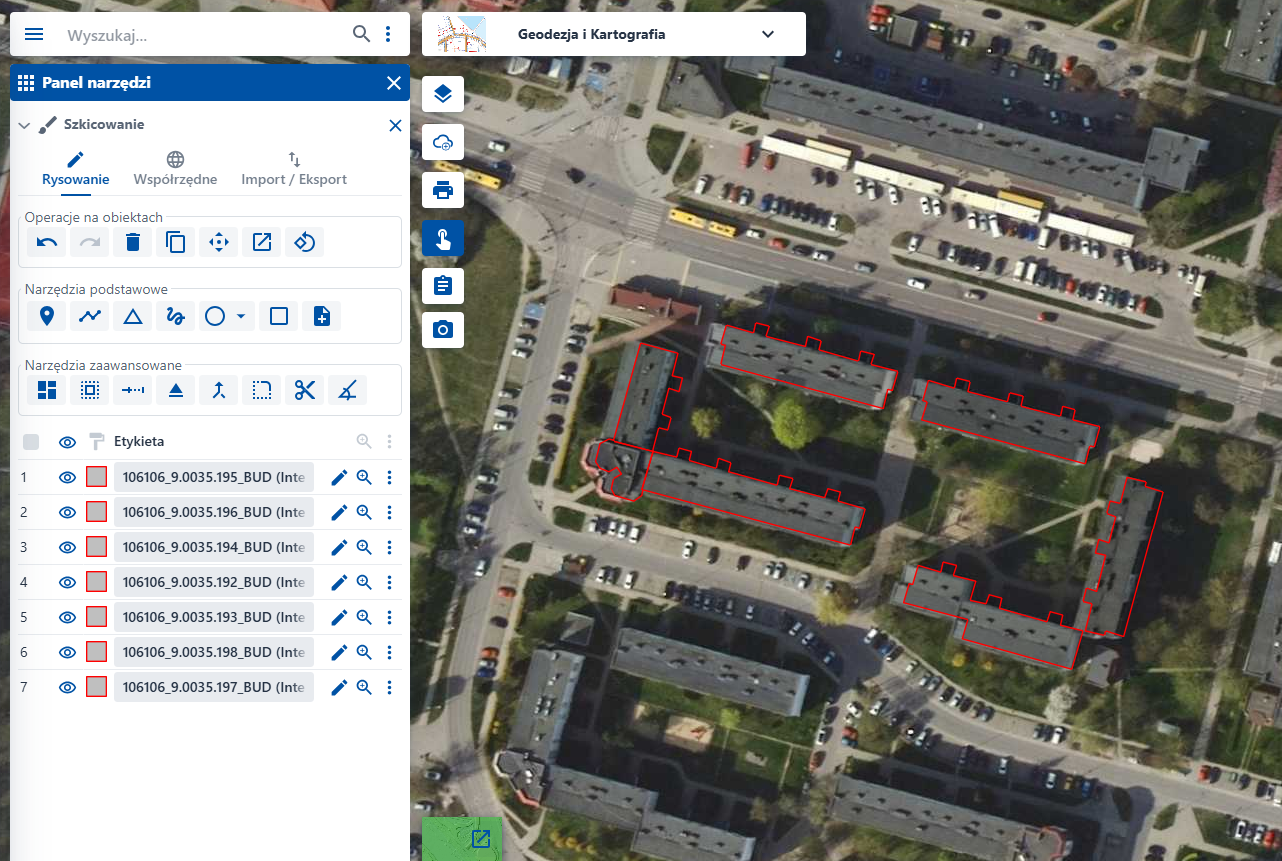
Task: Click the print map button
Action: pos(443,189)
